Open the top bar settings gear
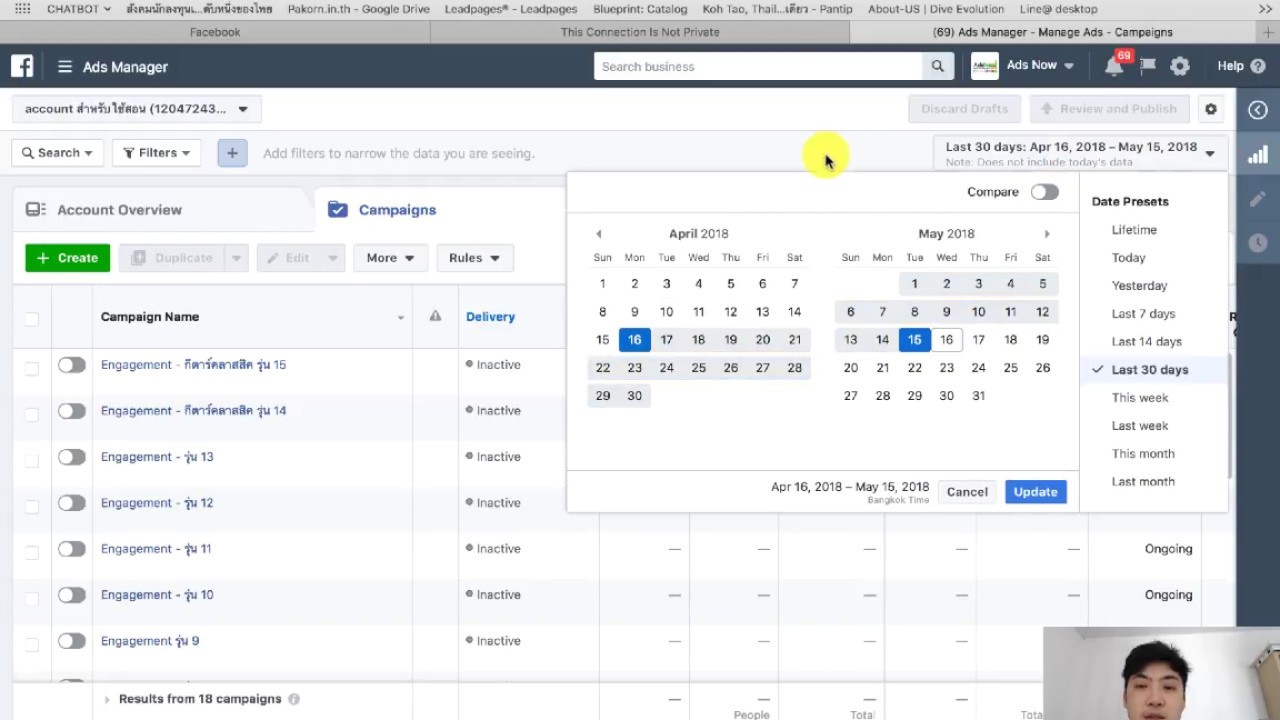1280x720 pixels. pos(1180,66)
